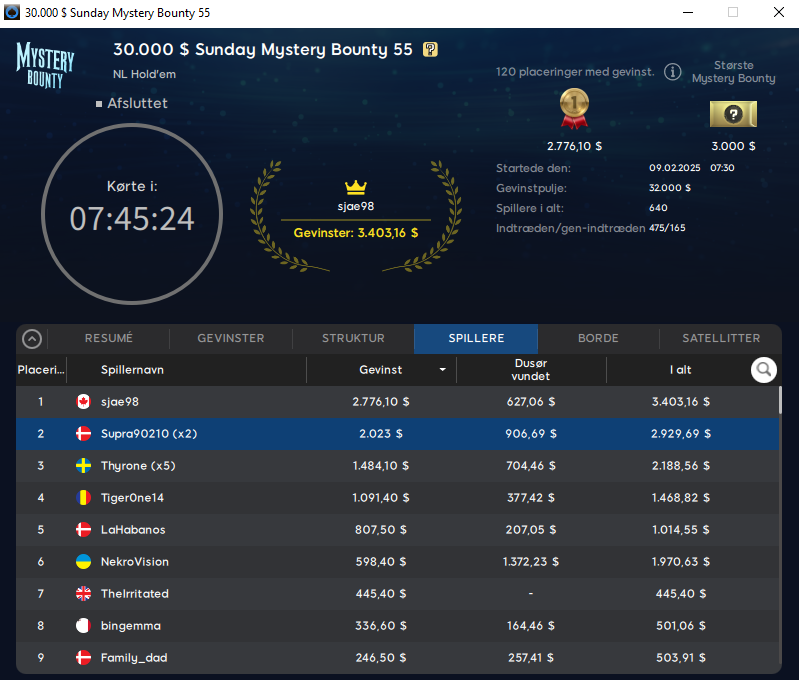799x680 pixels.
Task: Select player row NekroVision
Action: pyautogui.click(x=397, y=562)
